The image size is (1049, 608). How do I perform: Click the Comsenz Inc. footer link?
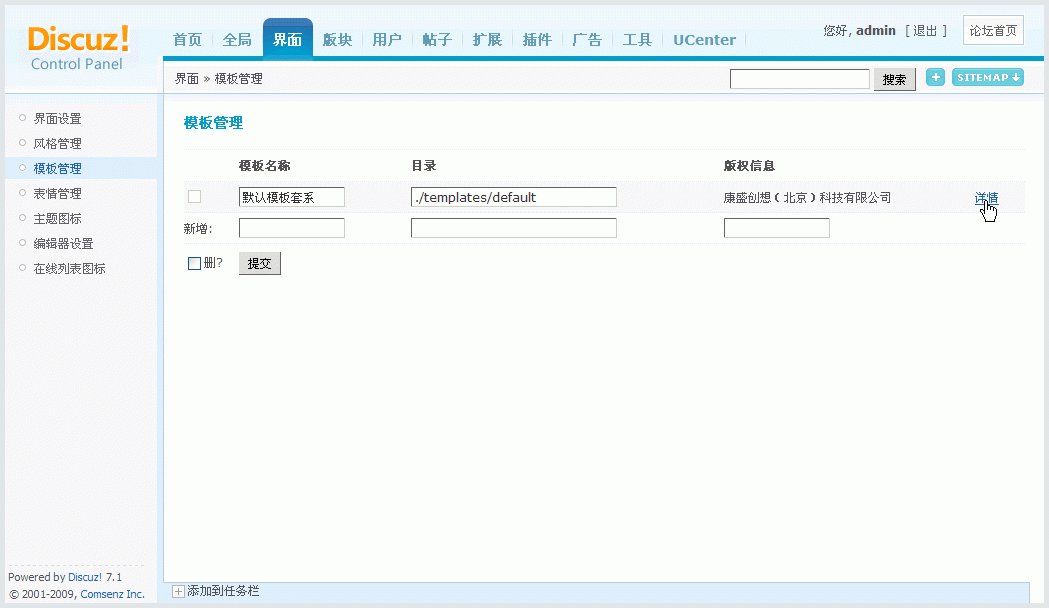[112, 594]
